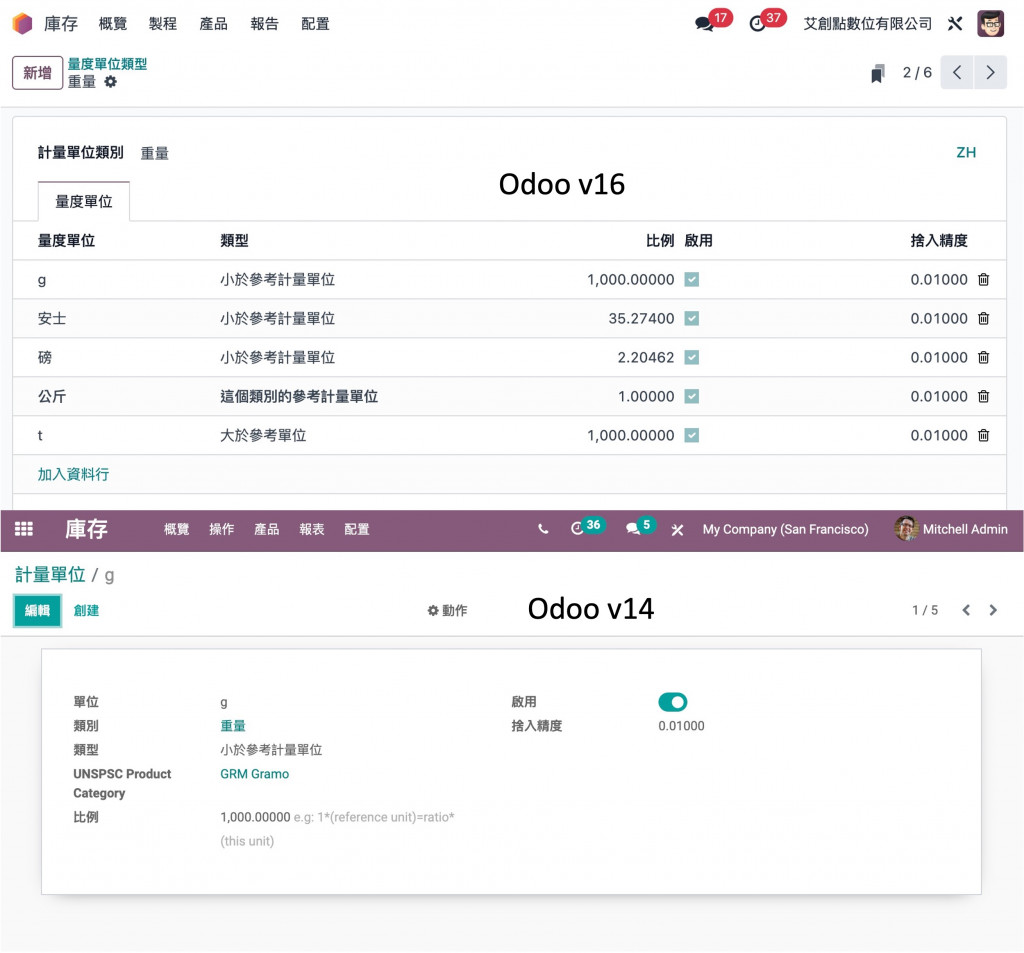Click the 新增 button

[37, 73]
